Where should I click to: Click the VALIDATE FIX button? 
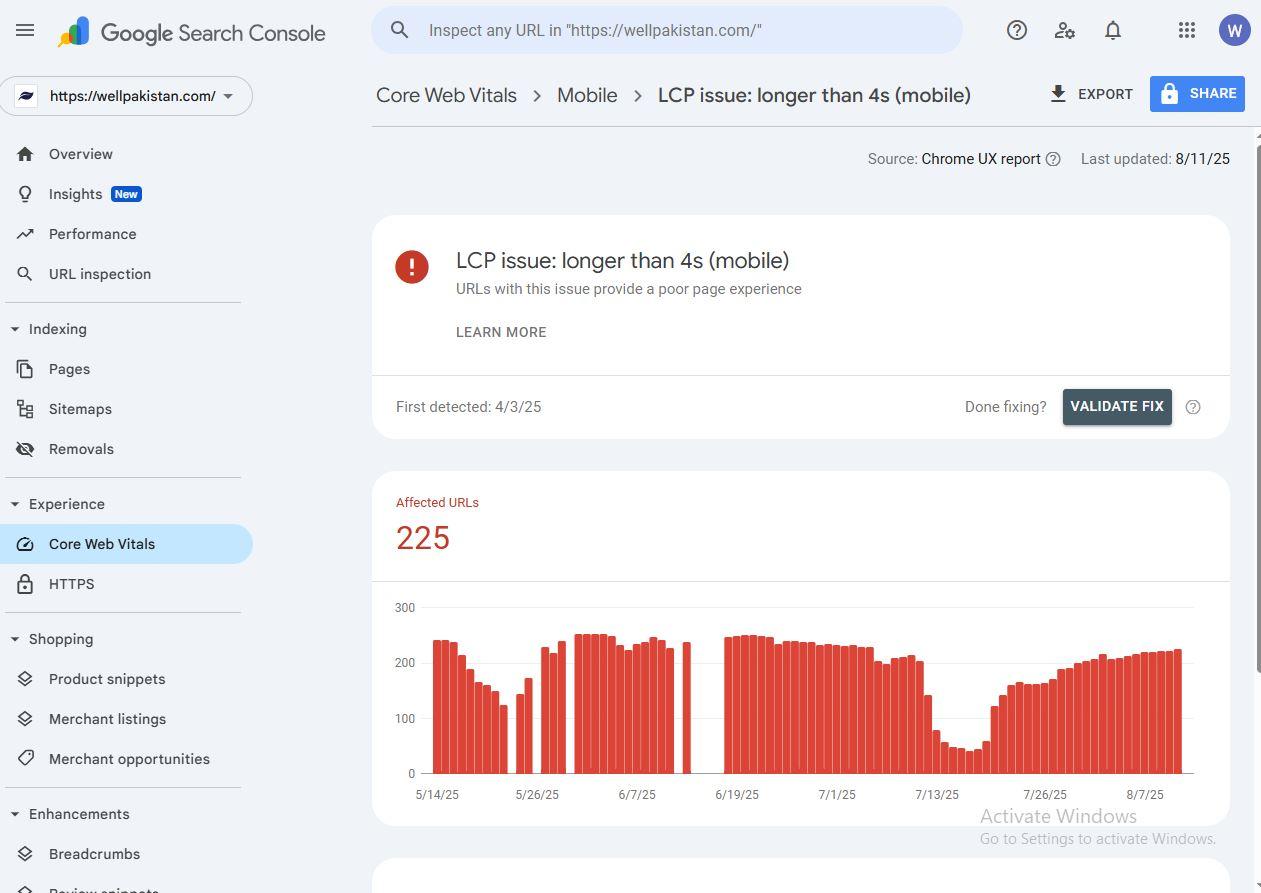tap(1117, 407)
